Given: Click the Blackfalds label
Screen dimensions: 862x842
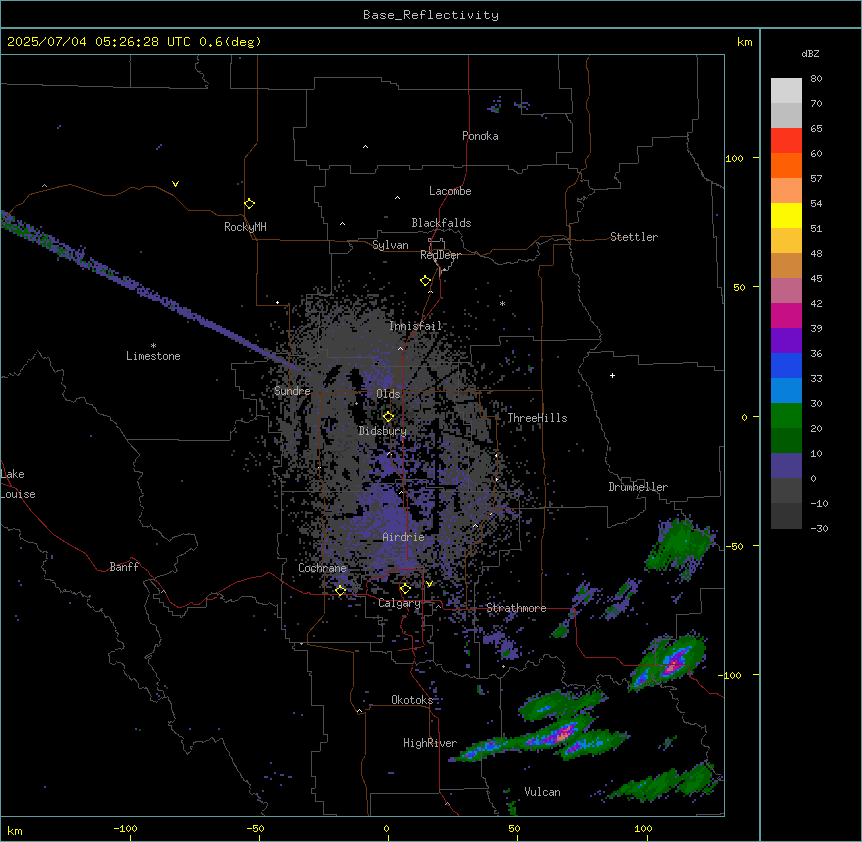Looking at the screenshot, I should (x=441, y=223).
